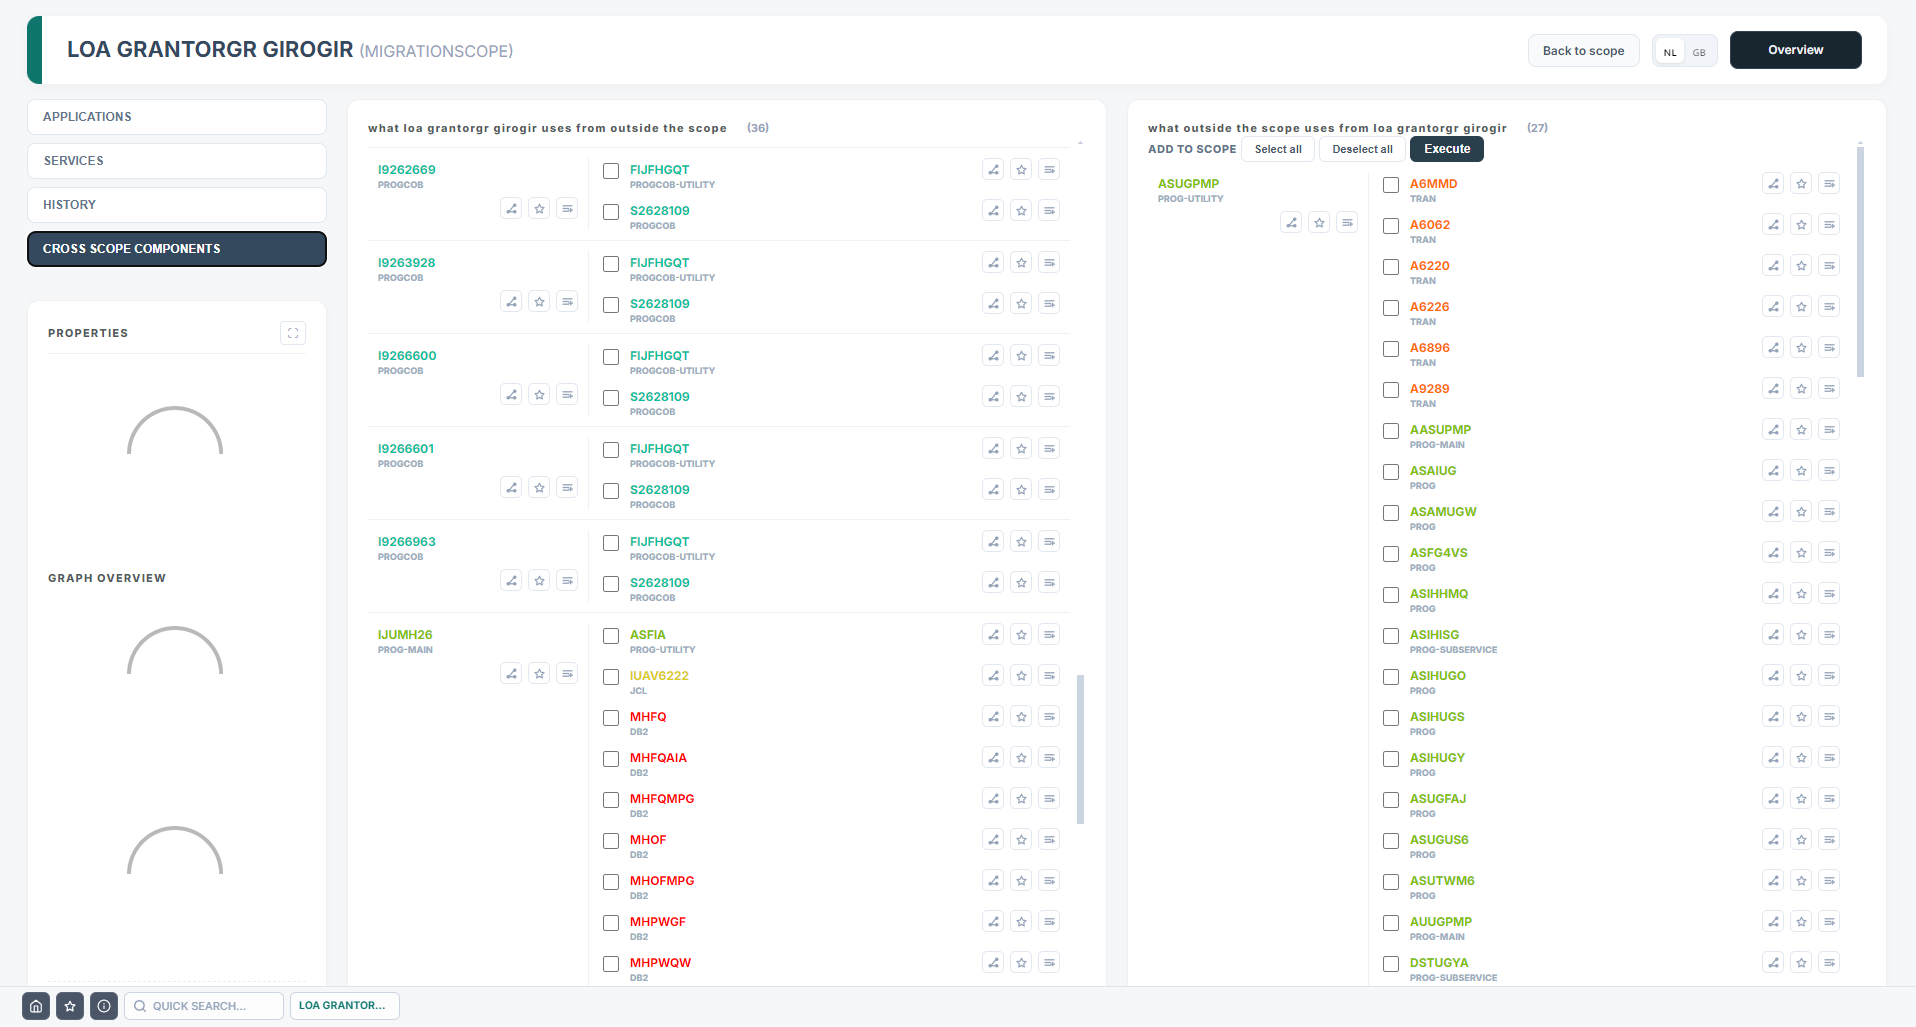Image resolution: width=1916 pixels, height=1027 pixels.
Task: Click Select all button
Action: tap(1278, 149)
